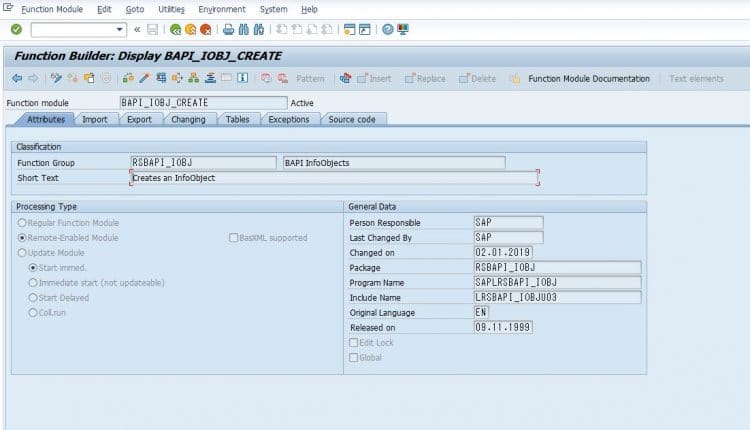Click the Where-Used List icon

point(177,78)
